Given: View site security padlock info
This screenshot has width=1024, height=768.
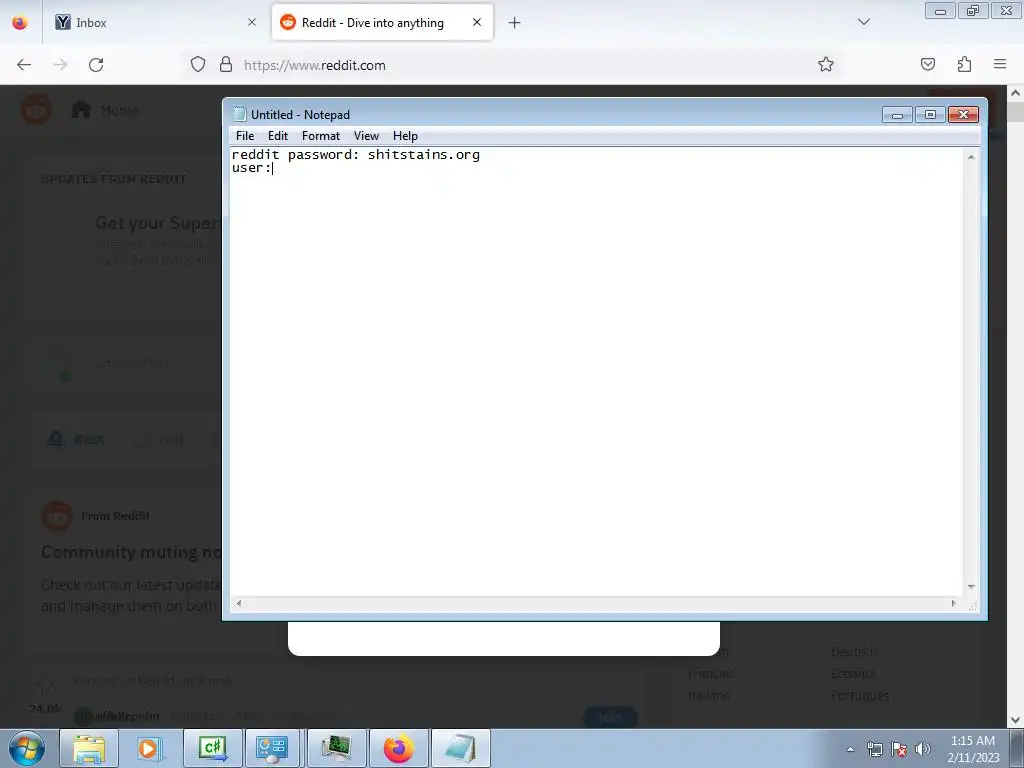Looking at the screenshot, I should 226,65.
